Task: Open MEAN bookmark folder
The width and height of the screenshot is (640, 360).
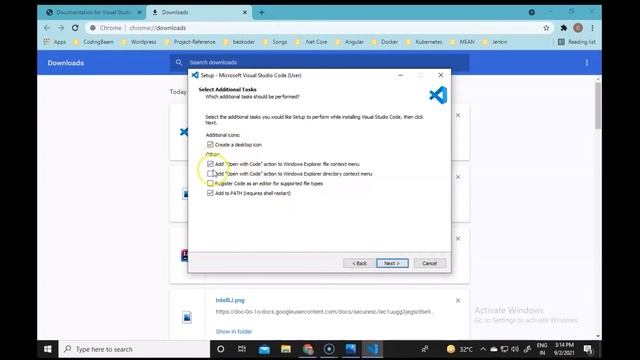Action: 462,42
